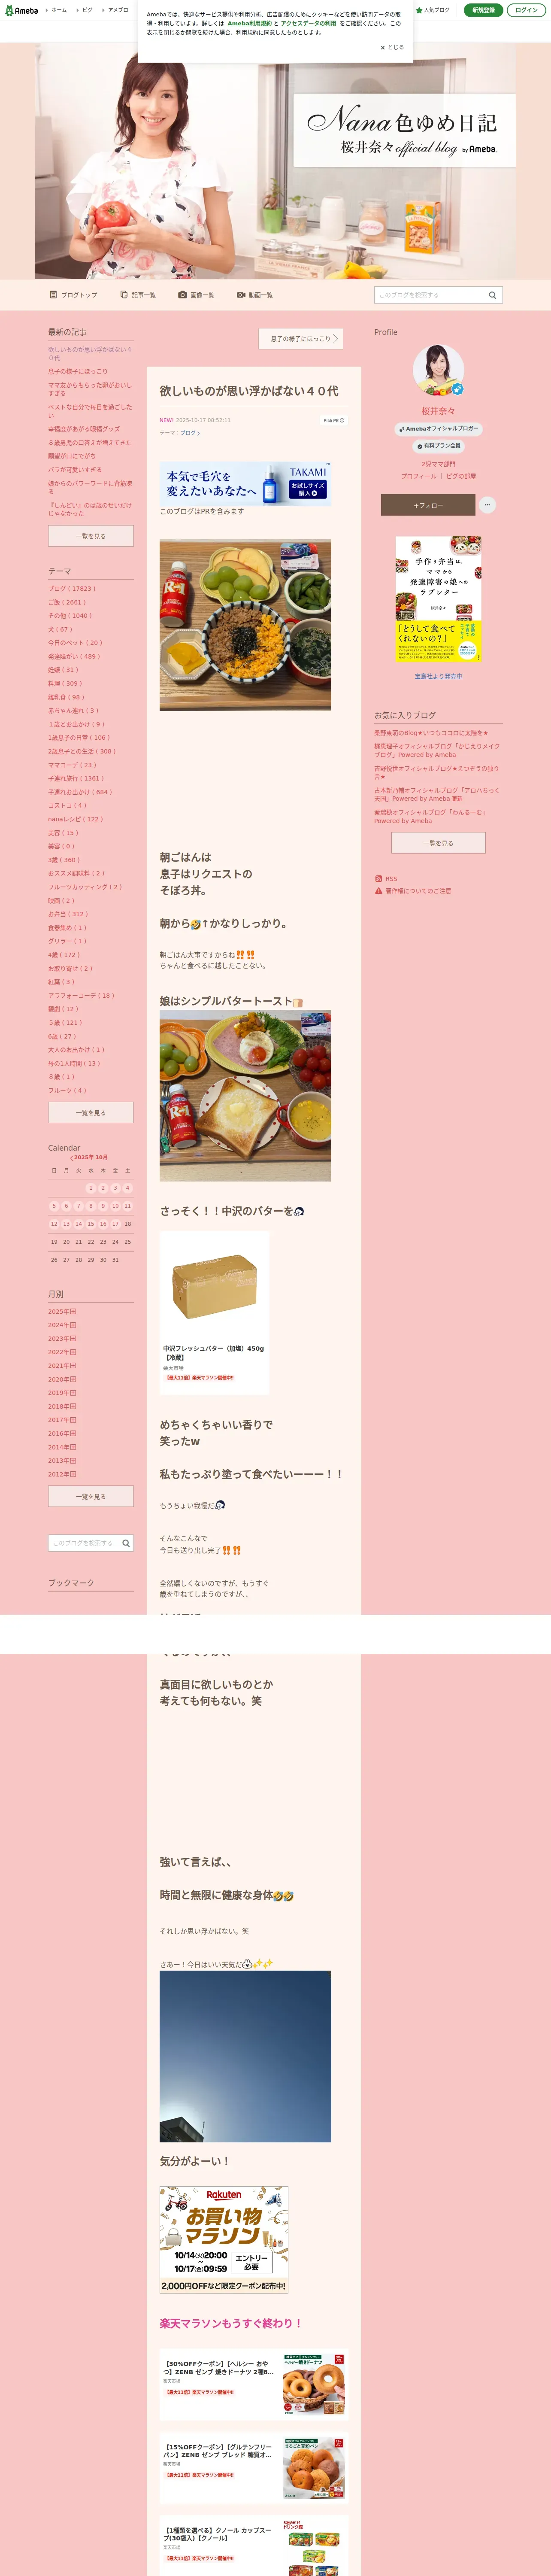Go to the previous month in the calendar

coord(72,1157)
